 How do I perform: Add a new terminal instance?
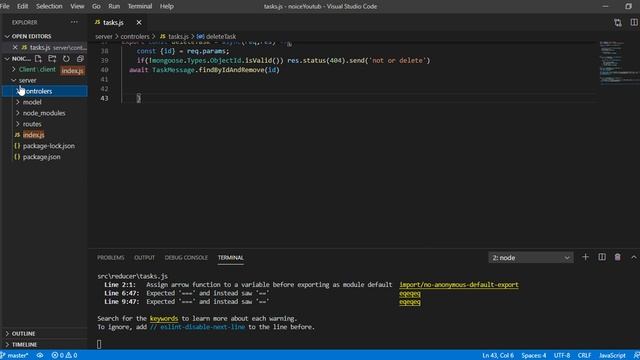[585, 257]
